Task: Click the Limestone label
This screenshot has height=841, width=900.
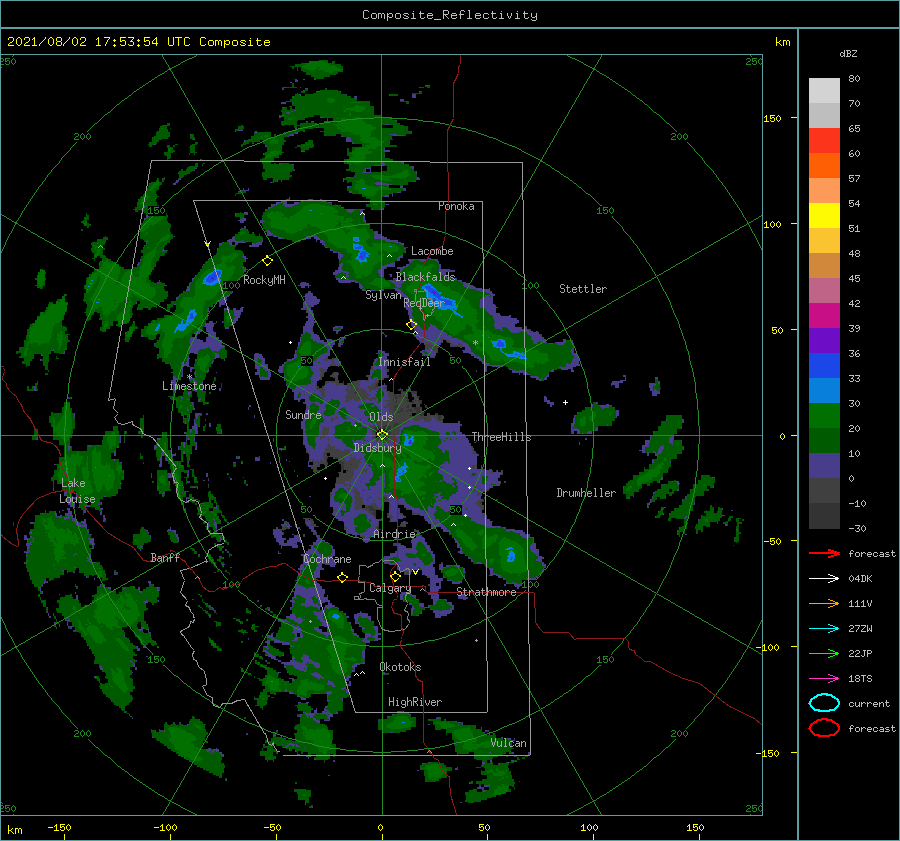Action: click(189, 386)
